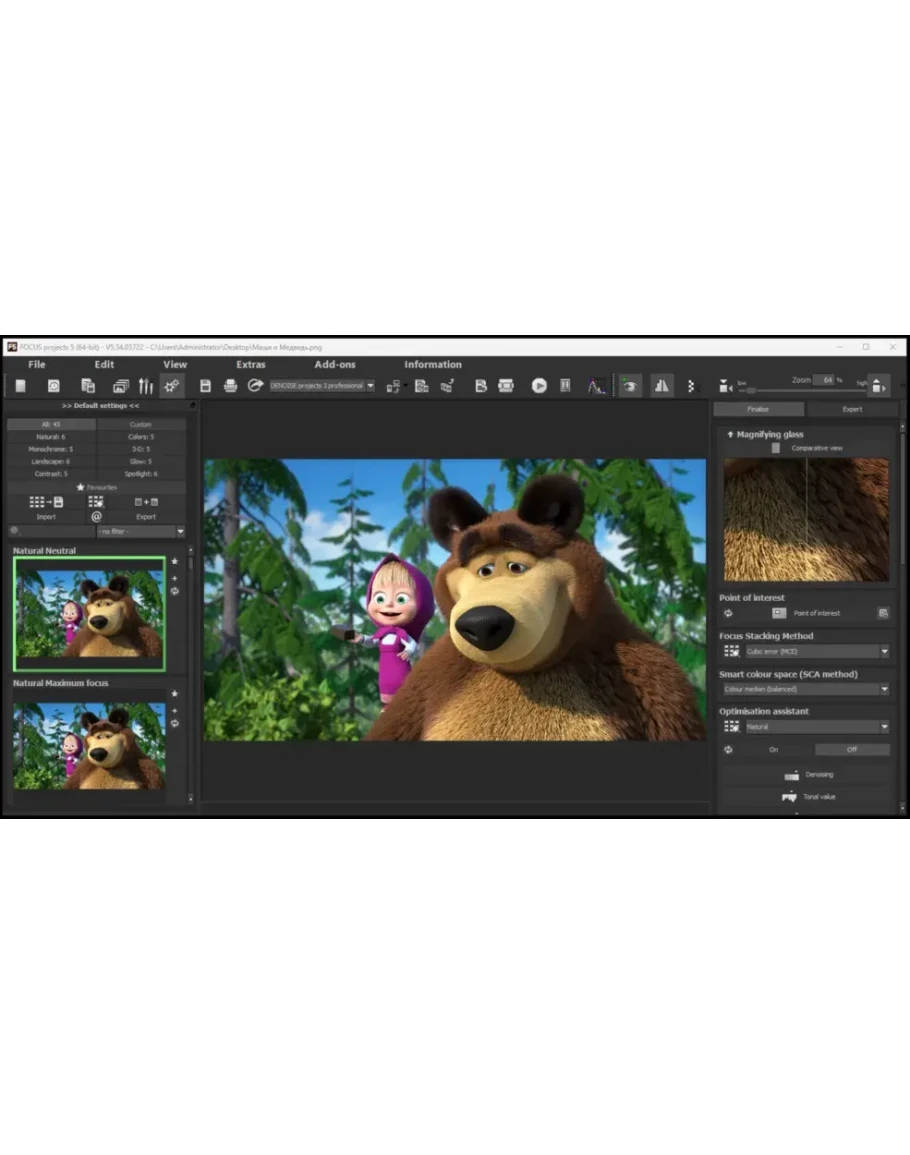Show Favourites presets
Viewport: 910px width, 1155px height.
(x=97, y=488)
